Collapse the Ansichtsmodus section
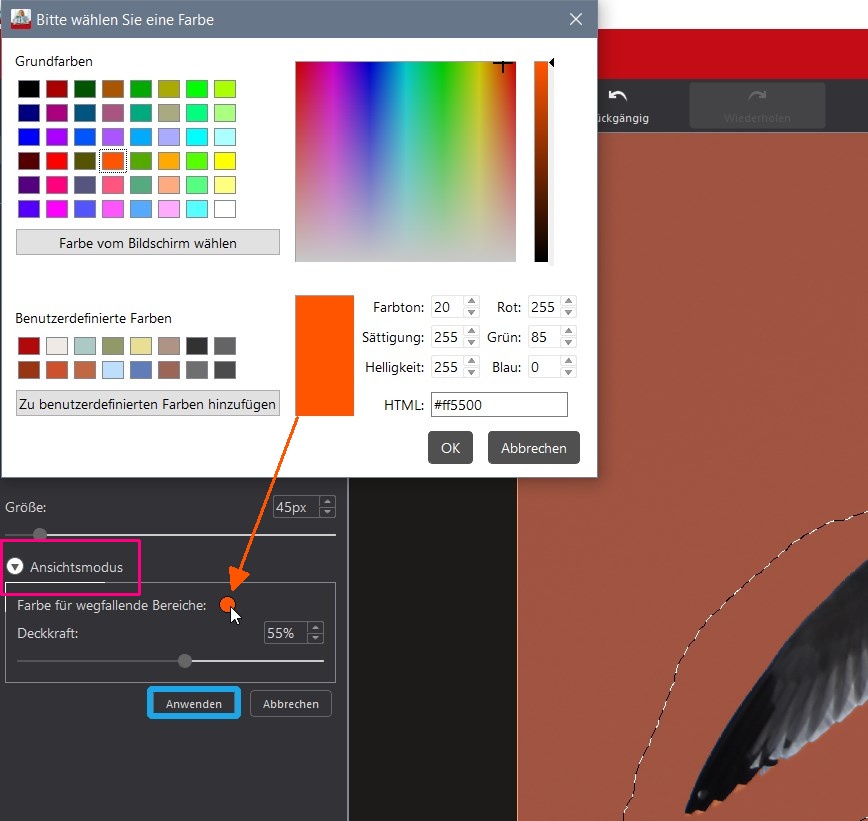Screen dimensions: 868x821 pos(15,566)
